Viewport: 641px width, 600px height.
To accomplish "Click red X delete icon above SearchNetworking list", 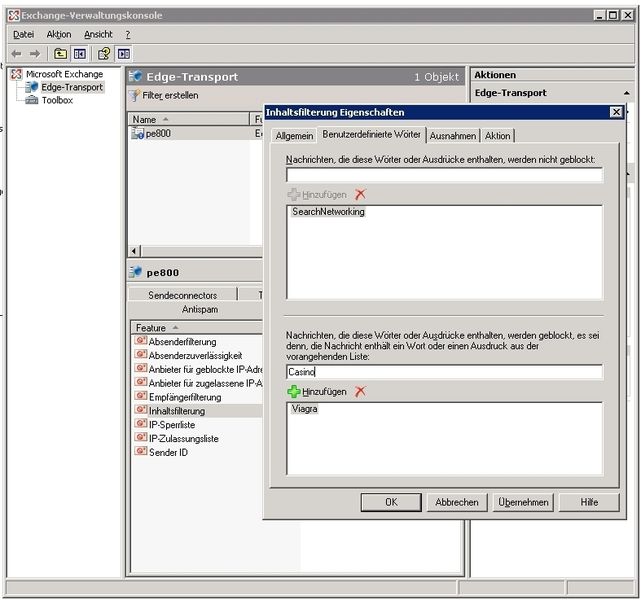I will point(360,194).
